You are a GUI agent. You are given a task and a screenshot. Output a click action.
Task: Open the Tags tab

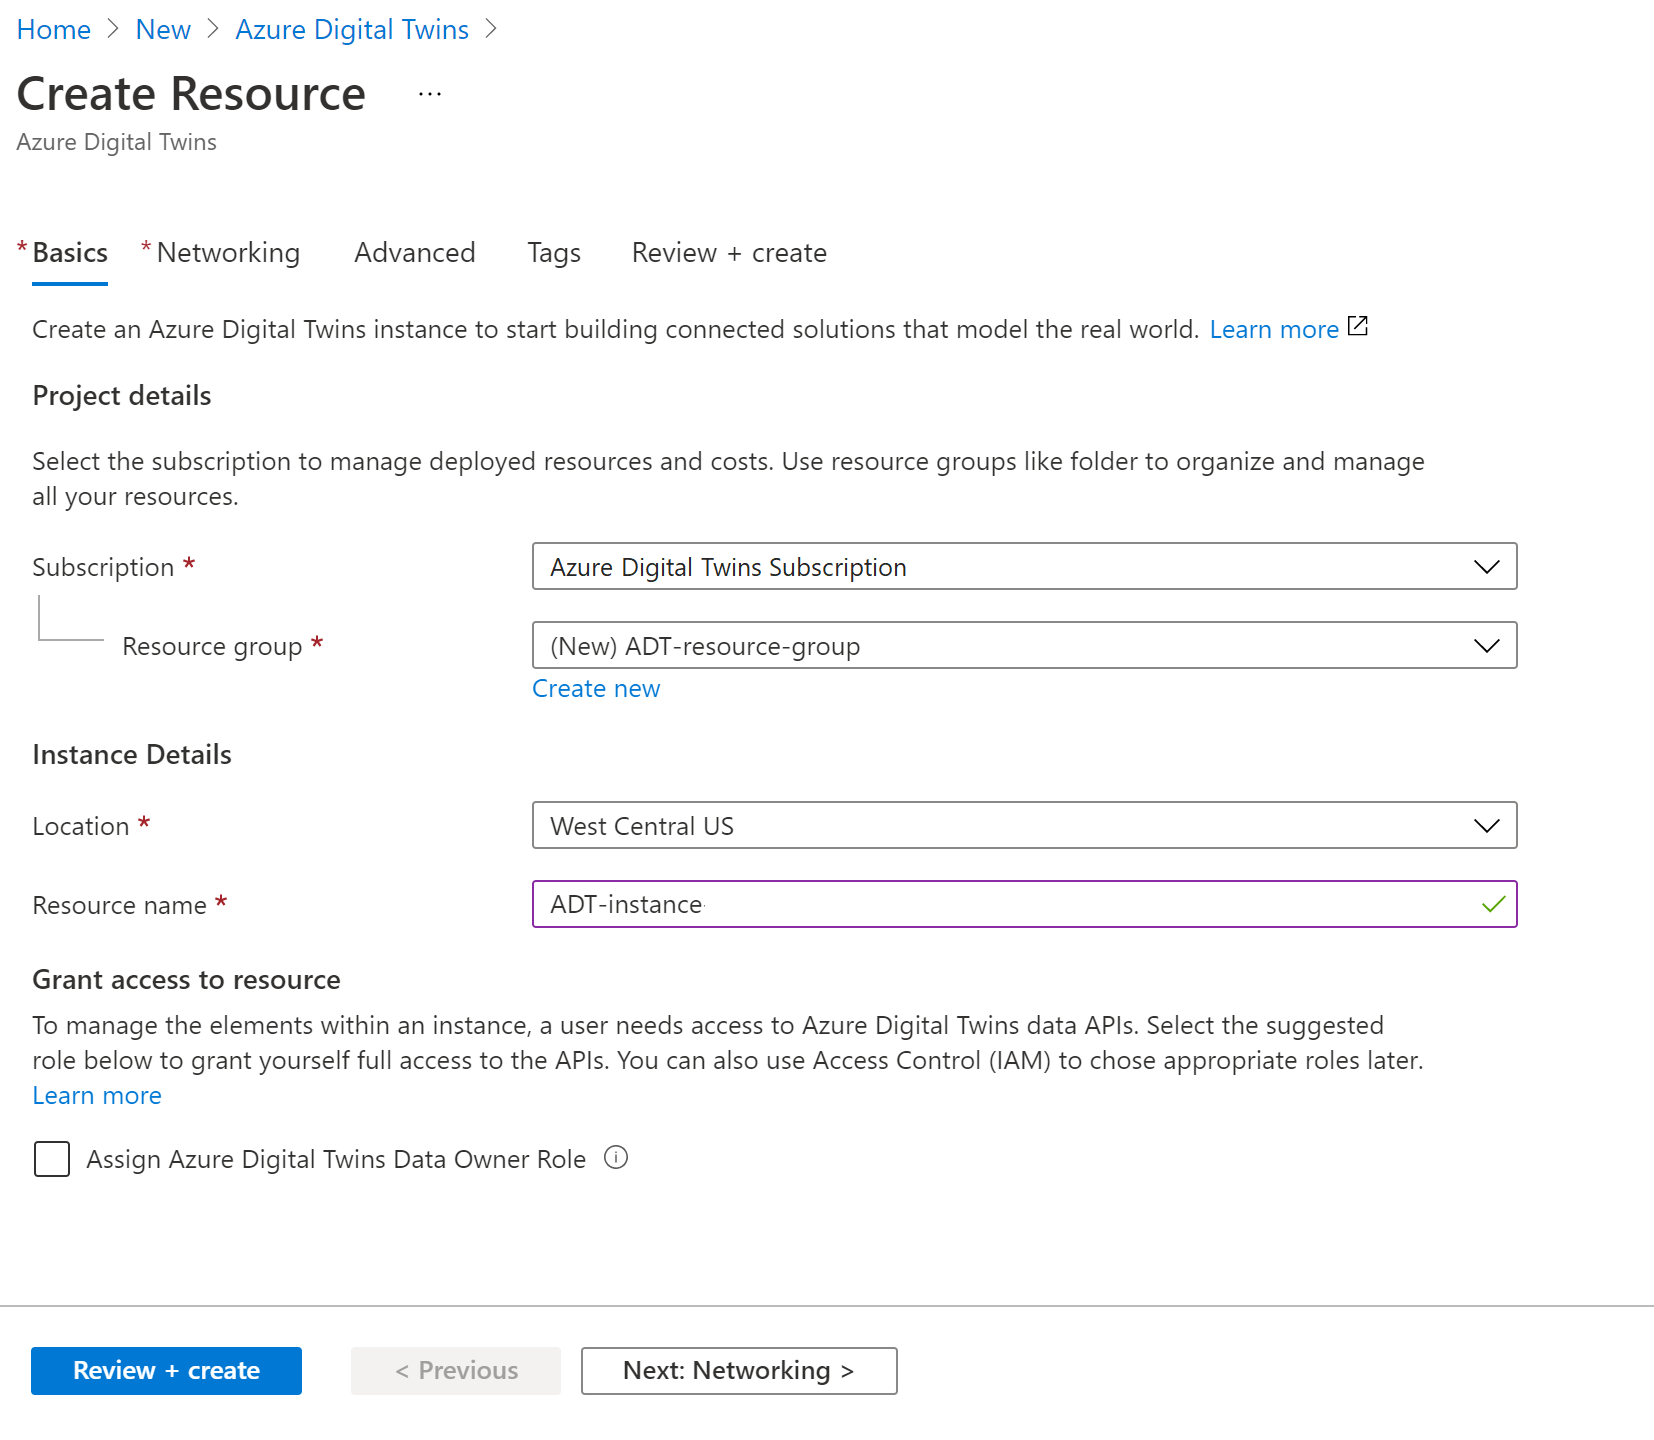pyautogui.click(x=554, y=253)
